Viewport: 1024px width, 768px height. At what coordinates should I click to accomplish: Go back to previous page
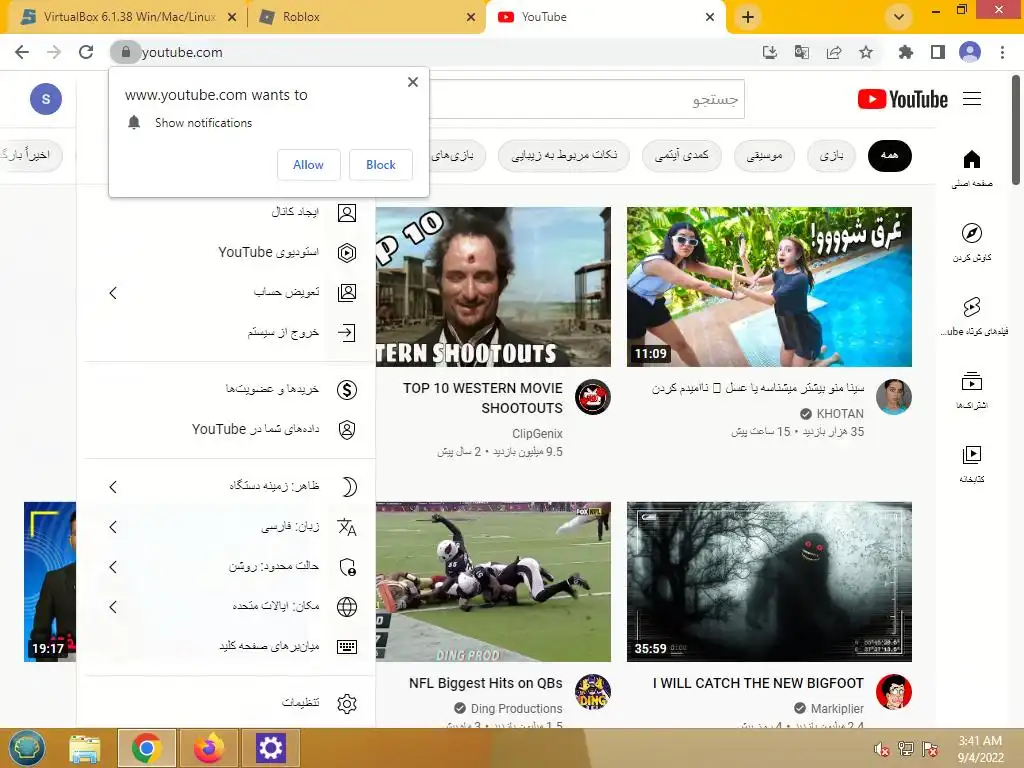(x=22, y=52)
